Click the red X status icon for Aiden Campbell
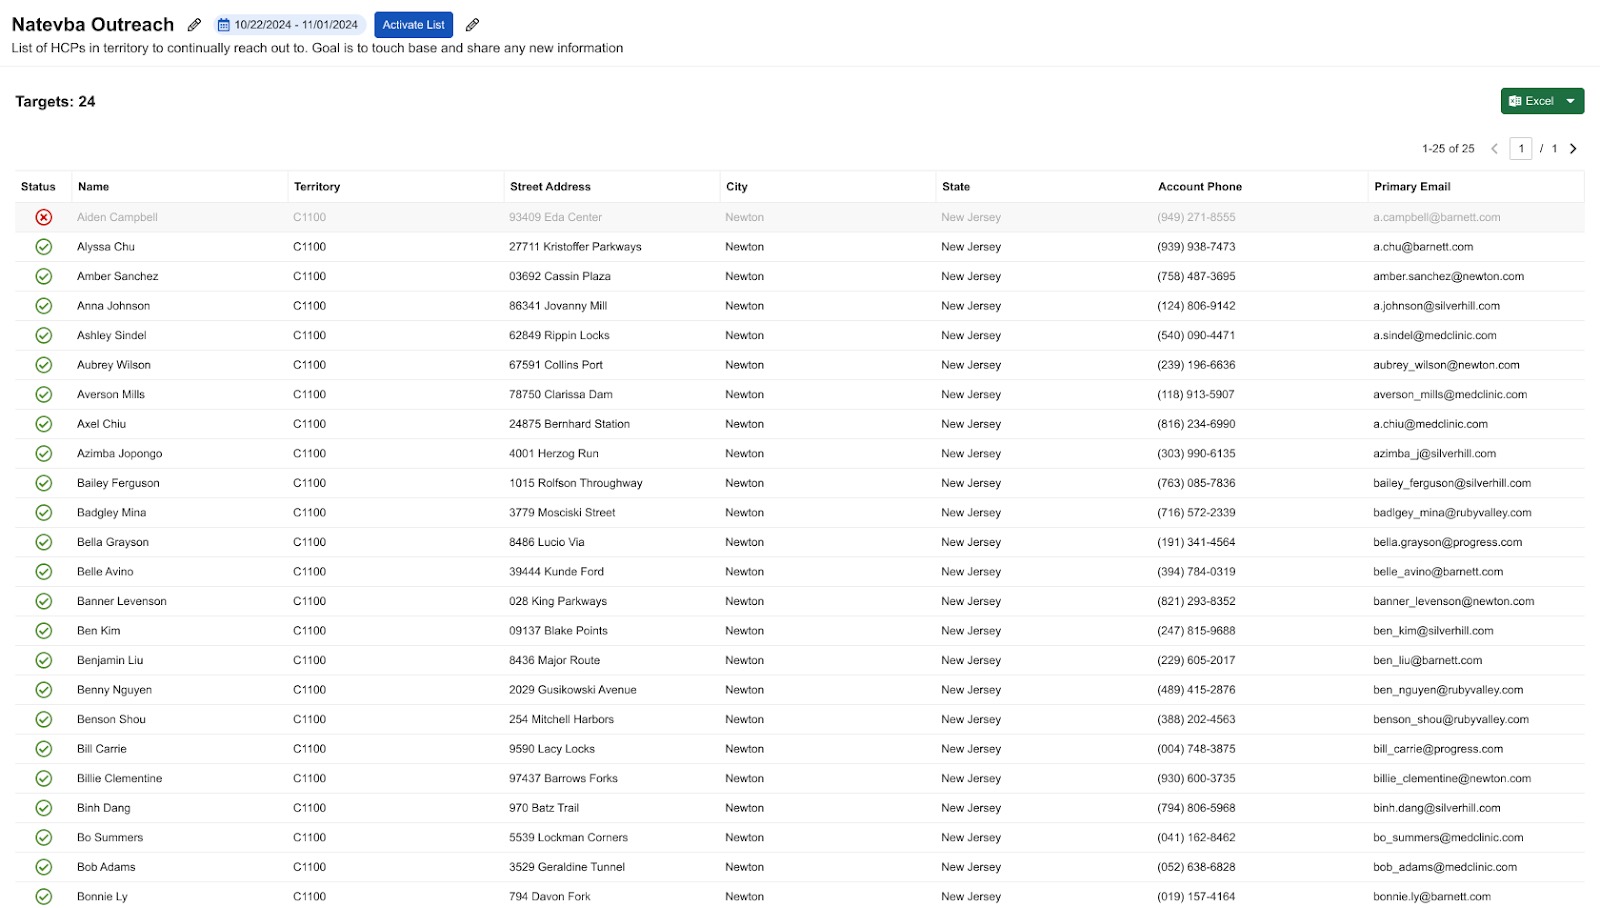Image resolution: width=1600 pixels, height=908 pixels. pos(43,217)
